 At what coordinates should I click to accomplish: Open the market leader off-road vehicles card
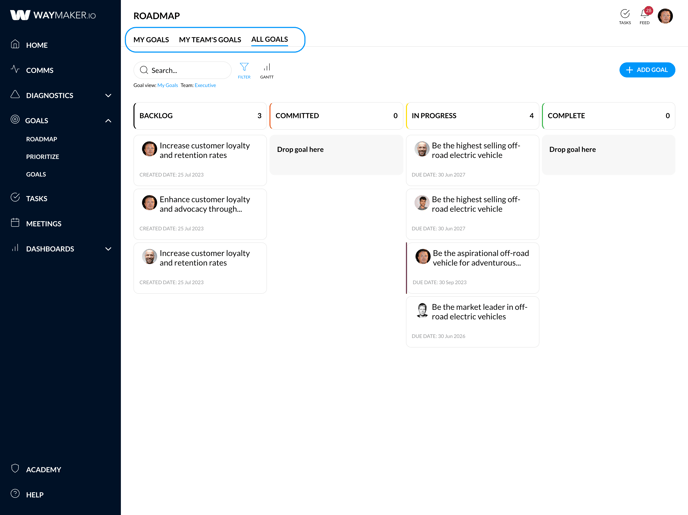pyautogui.click(x=472, y=322)
